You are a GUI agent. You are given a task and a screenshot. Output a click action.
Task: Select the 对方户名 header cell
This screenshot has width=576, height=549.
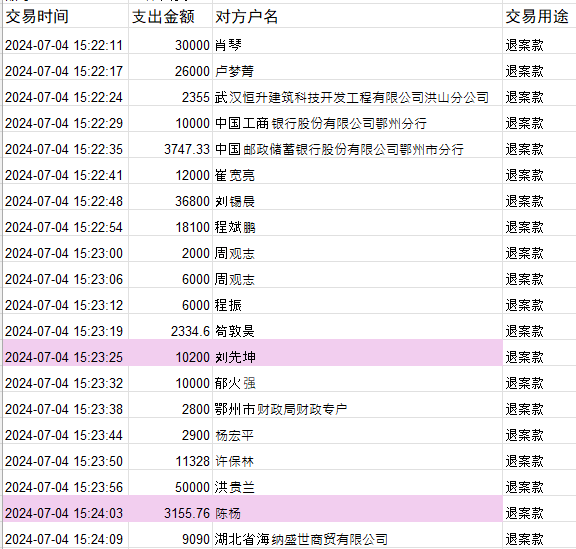tap(357, 16)
